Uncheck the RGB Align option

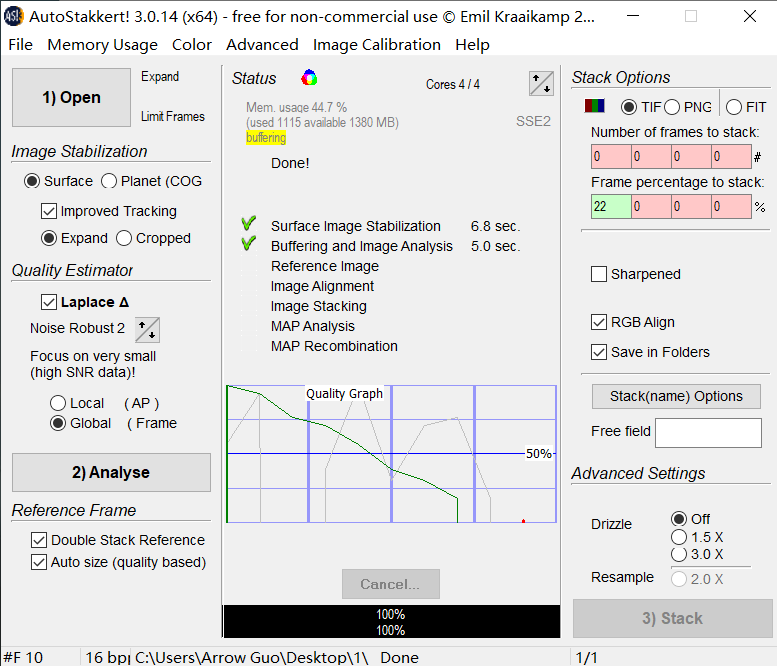tap(599, 322)
